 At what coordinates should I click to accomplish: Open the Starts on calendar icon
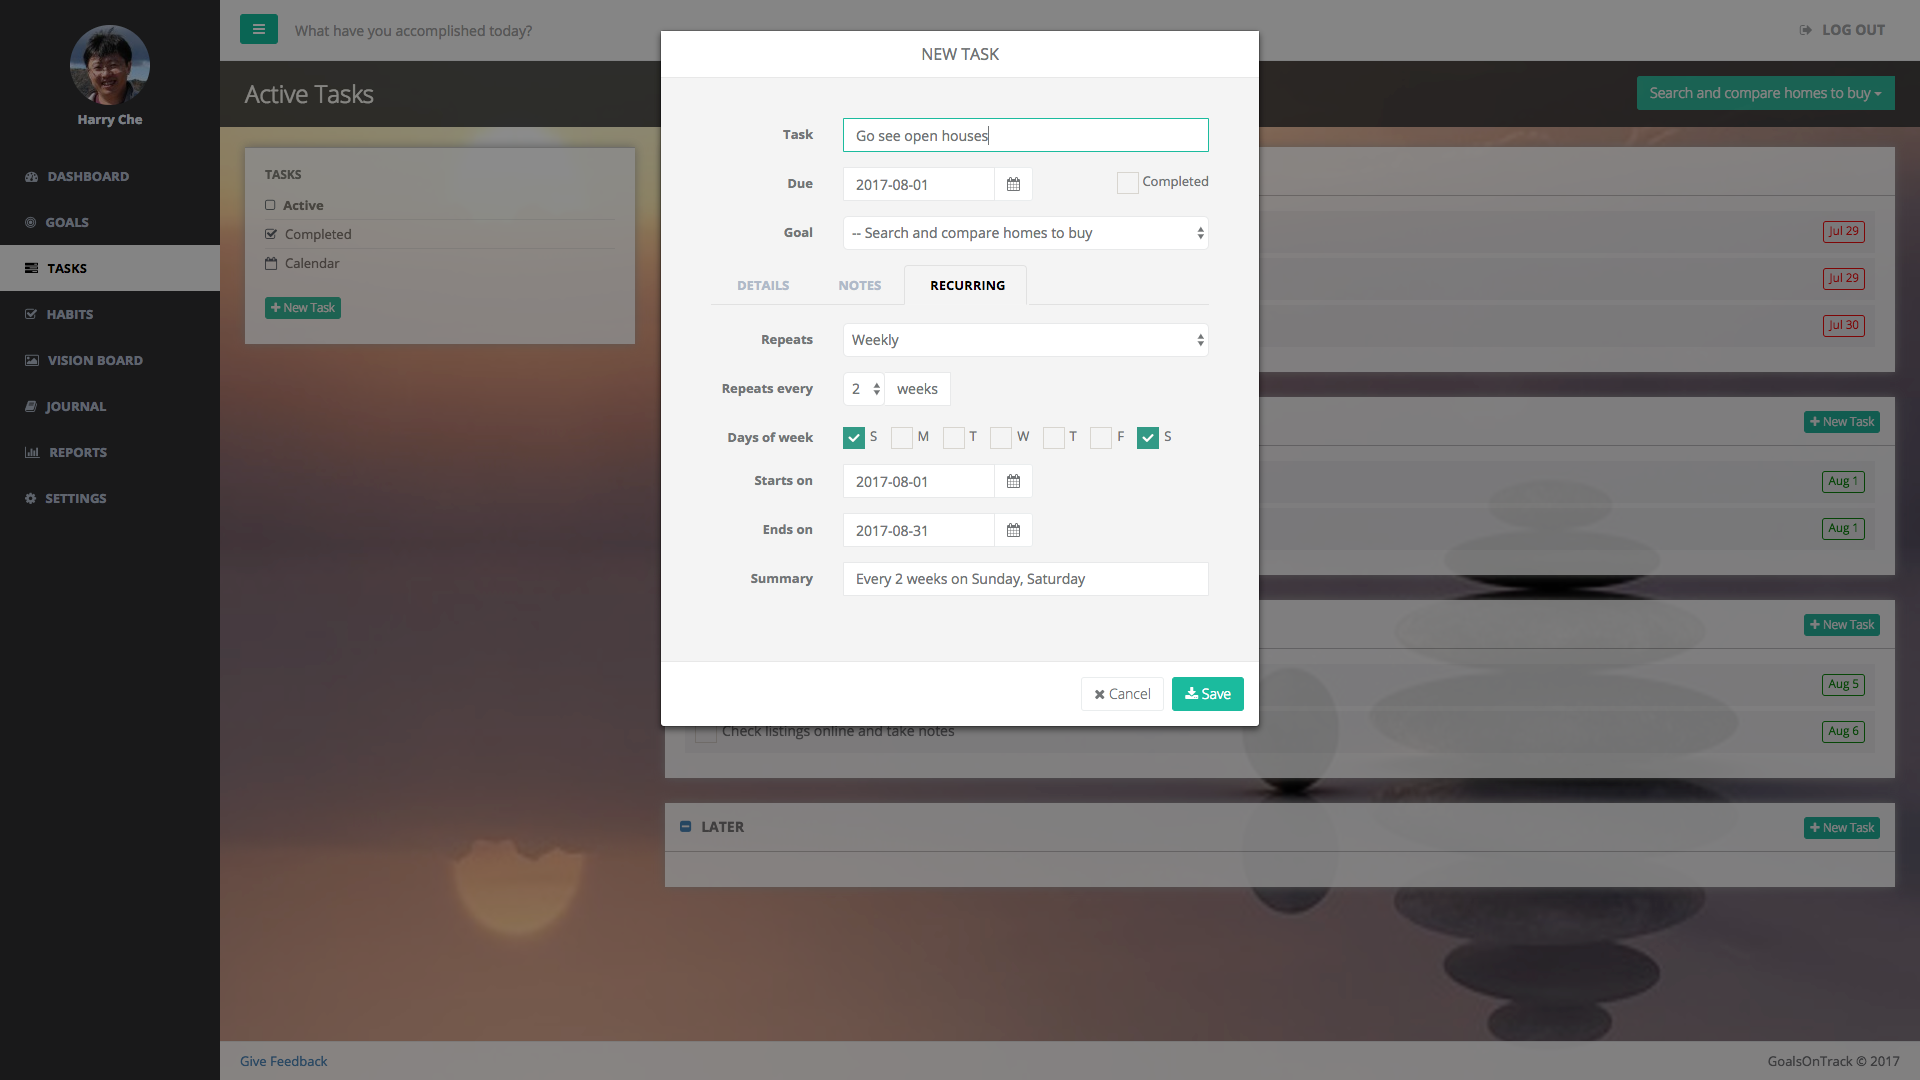coord(1013,481)
